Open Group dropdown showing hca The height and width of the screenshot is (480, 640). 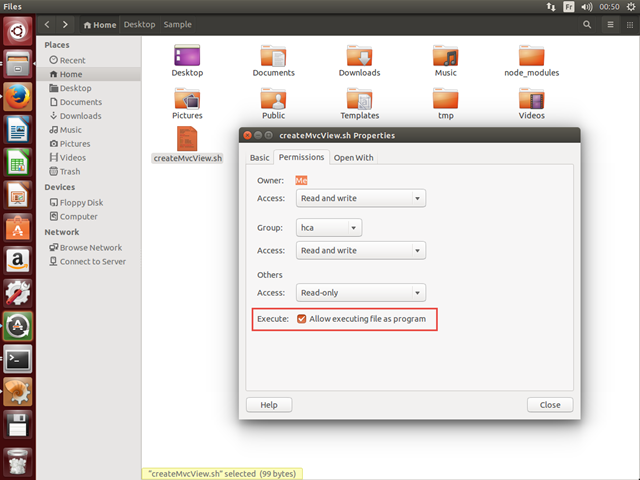tap(329, 228)
